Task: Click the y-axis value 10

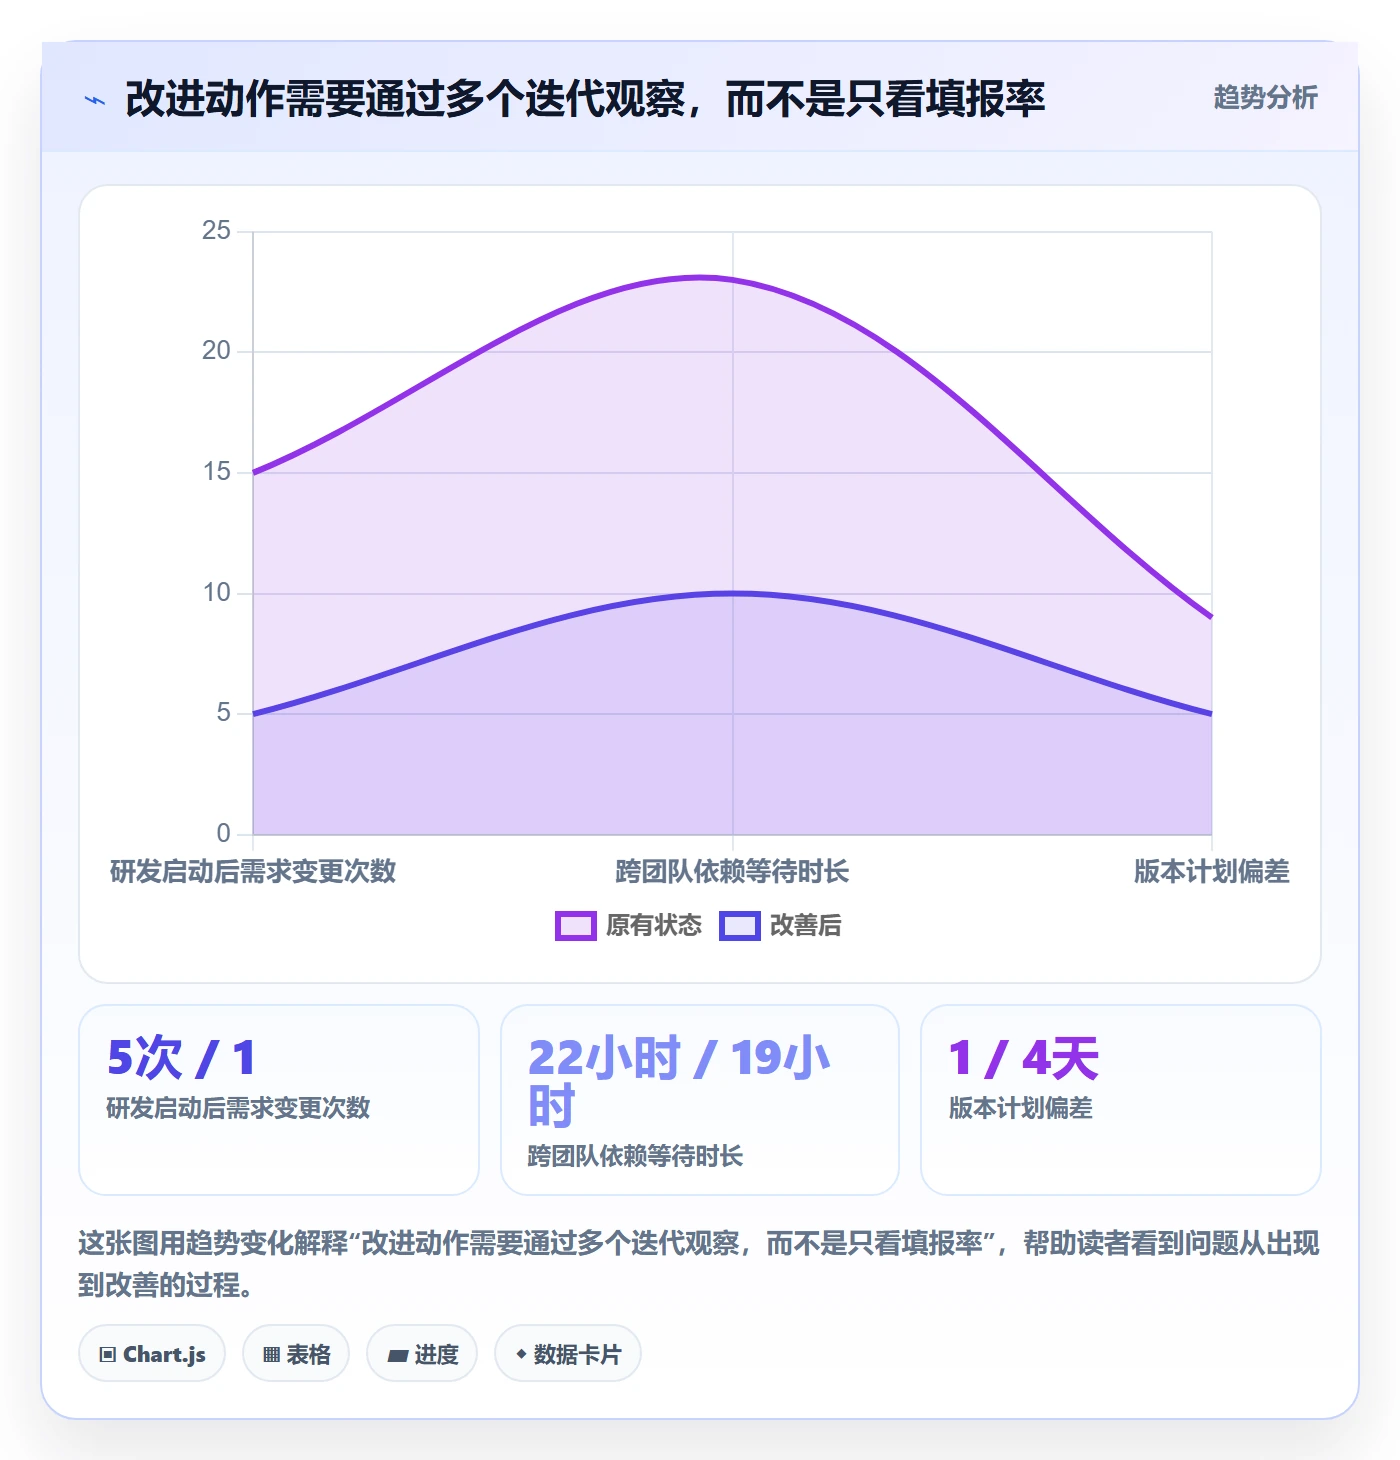Action: 216,593
